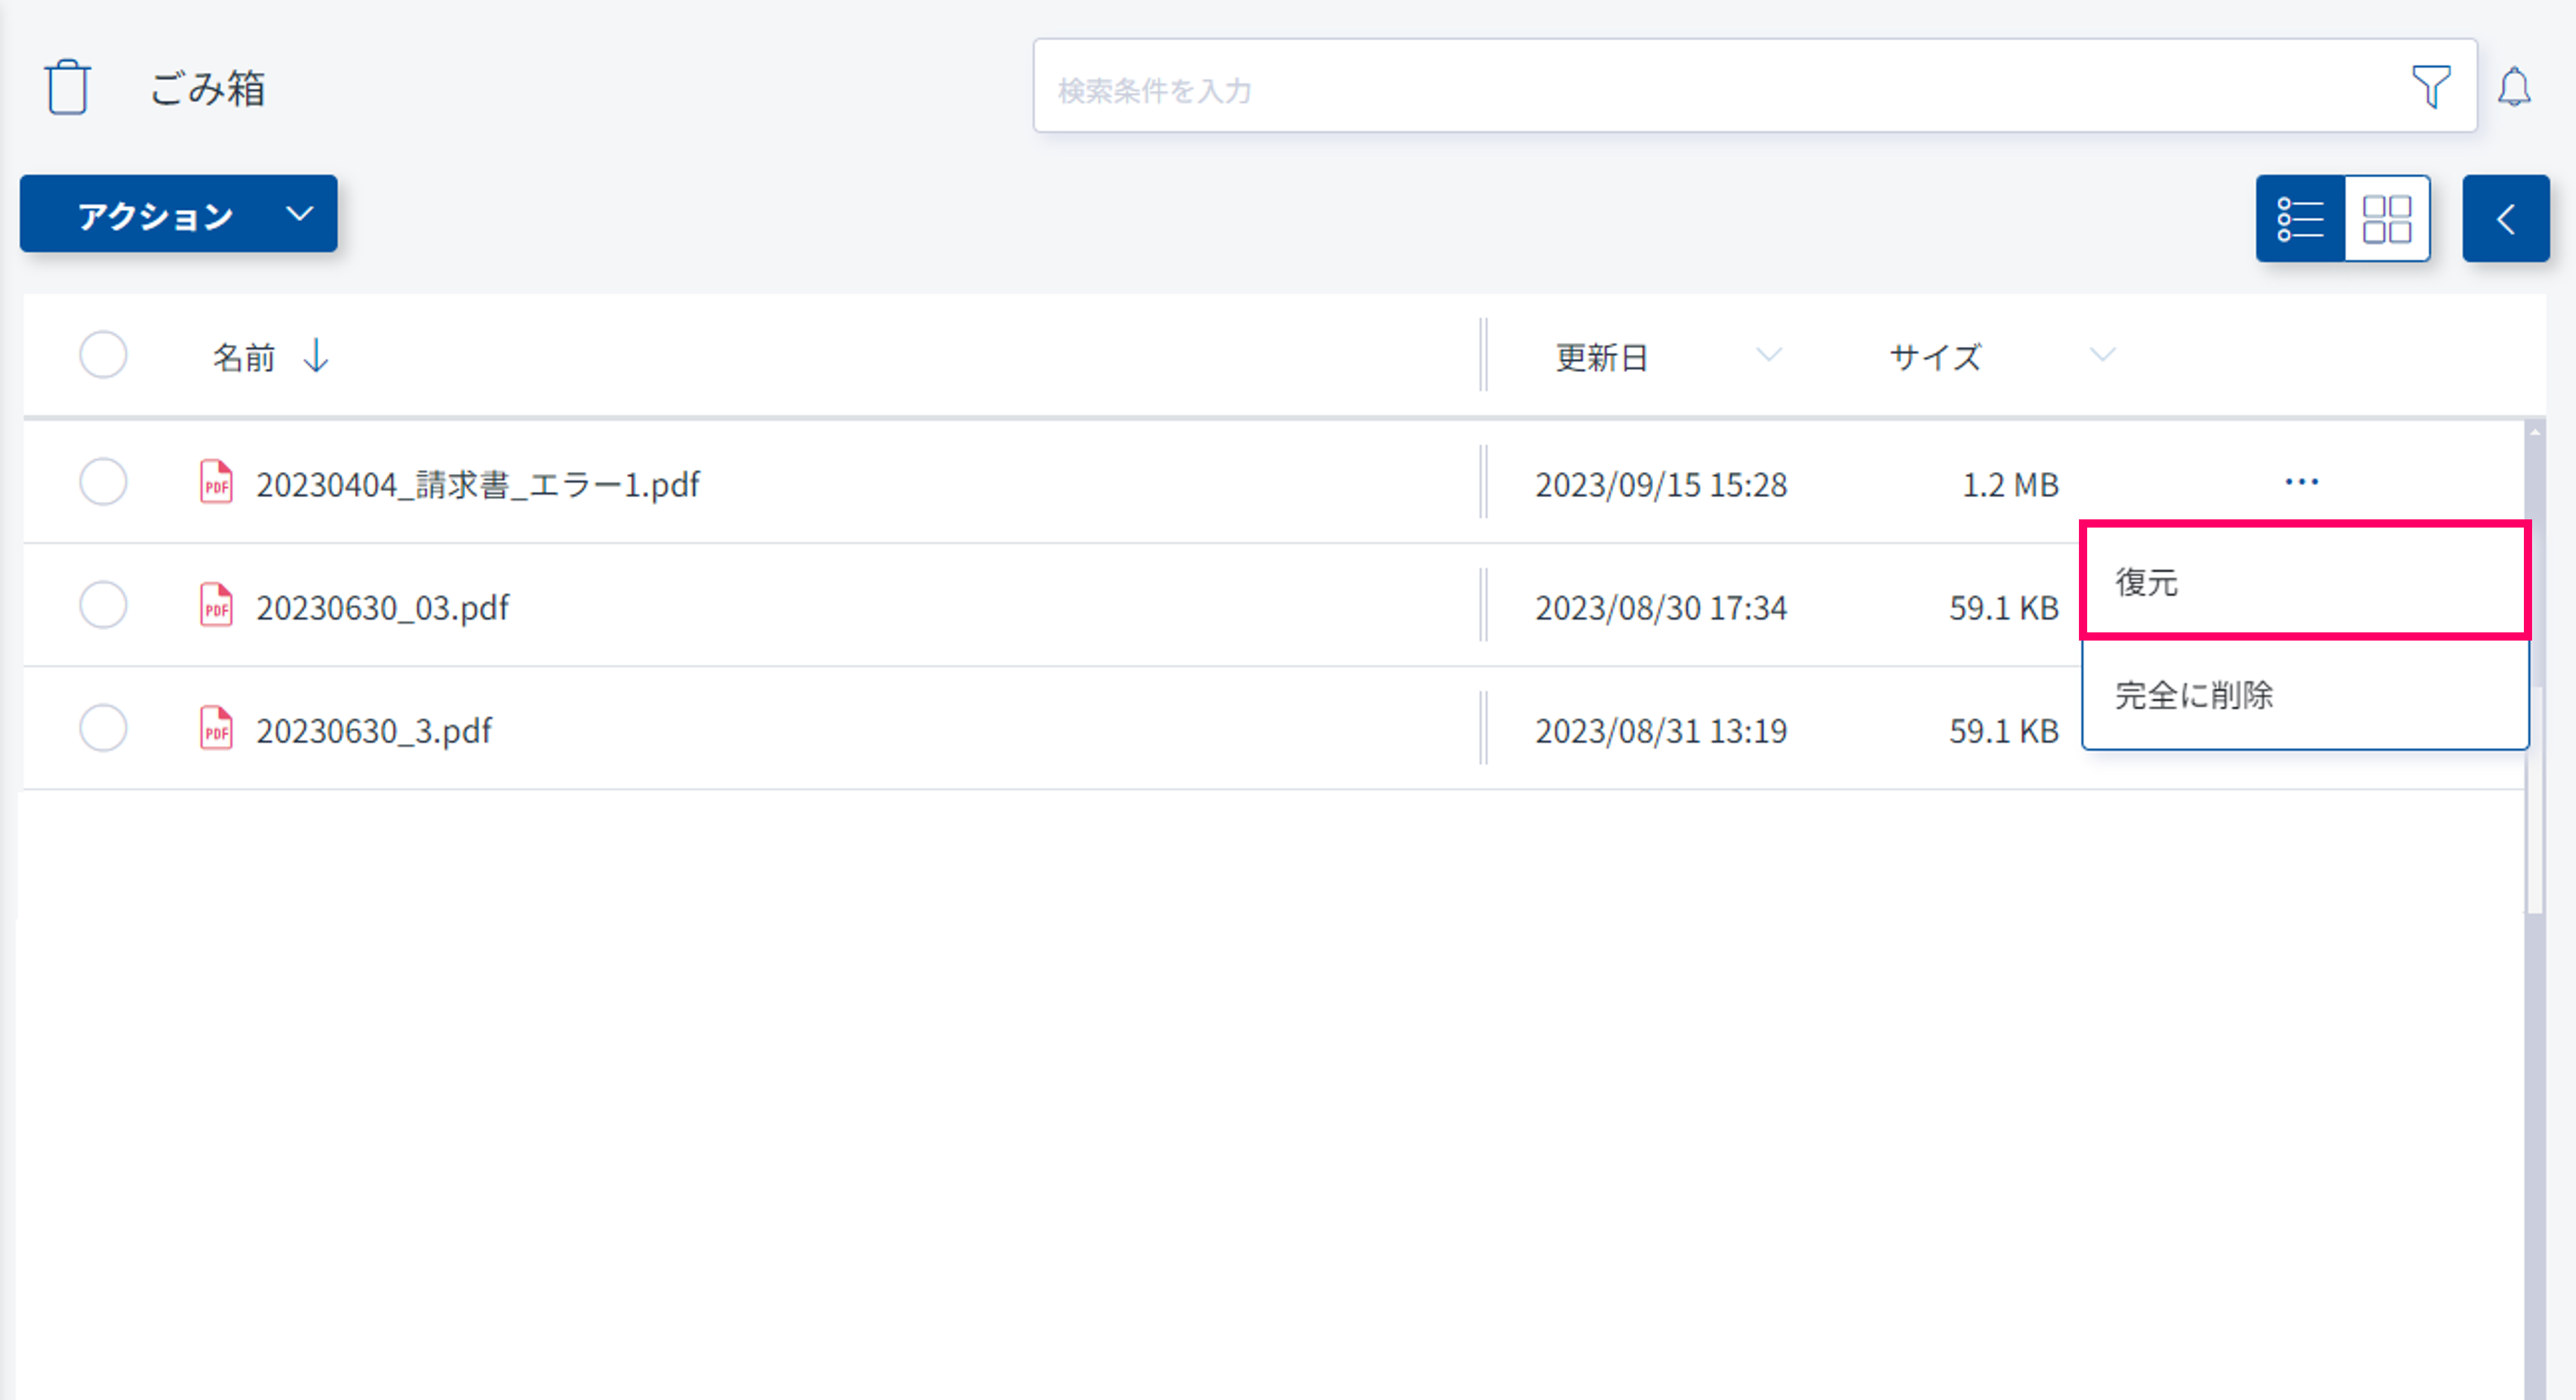The image size is (2576, 1400).
Task: Select checkbox for 20230404_請求書_エラー1.pdf
Action: (x=103, y=483)
